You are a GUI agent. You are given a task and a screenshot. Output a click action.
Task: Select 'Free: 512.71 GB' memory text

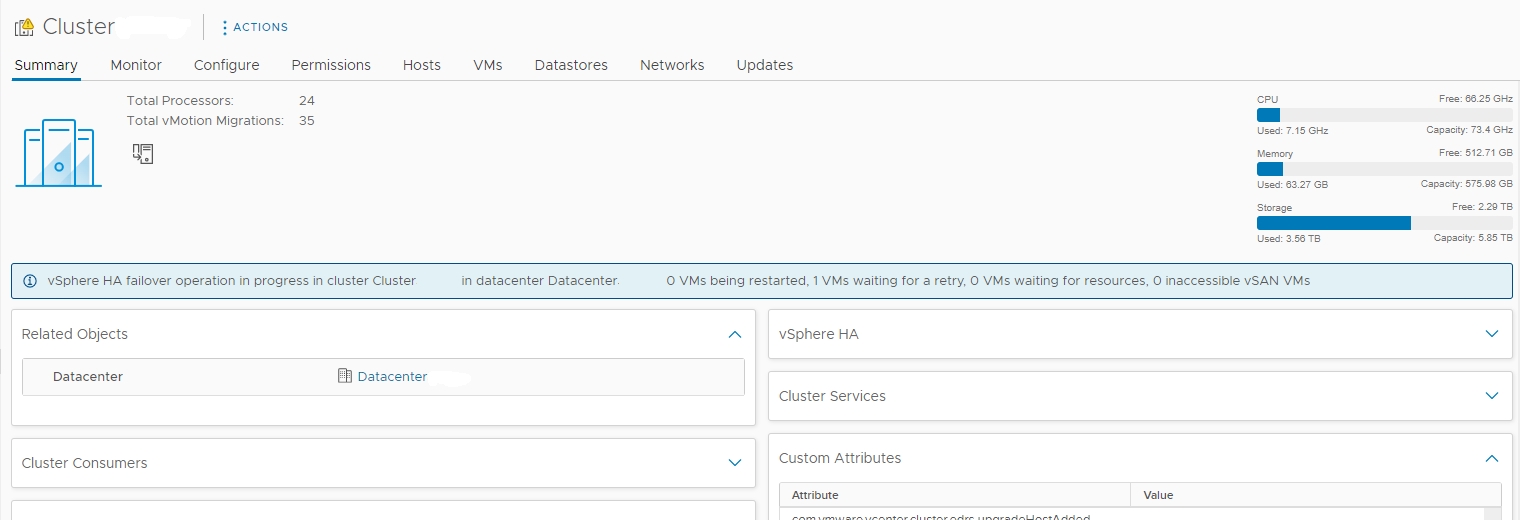[1476, 153]
